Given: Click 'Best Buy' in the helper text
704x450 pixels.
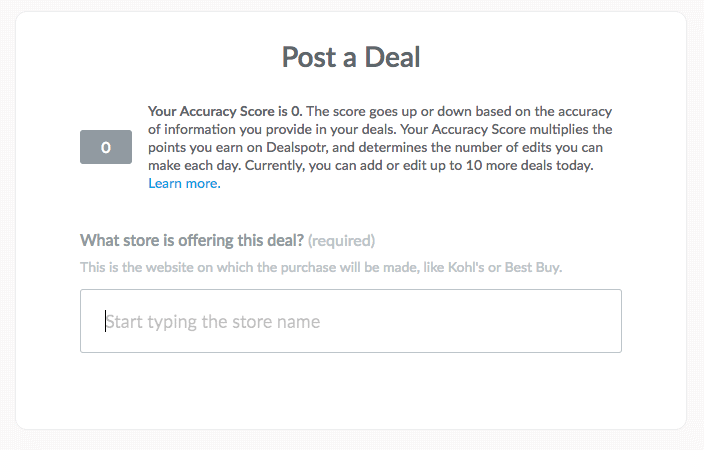Looking at the screenshot, I should [x=545, y=268].
